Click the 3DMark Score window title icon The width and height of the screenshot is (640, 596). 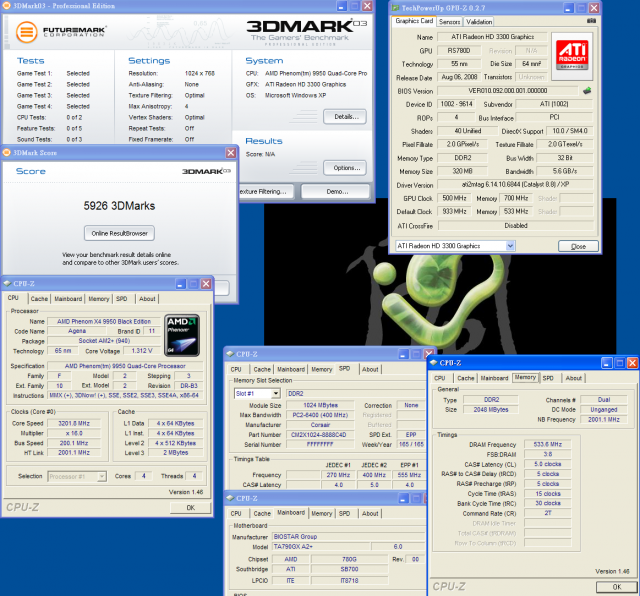tap(7, 153)
